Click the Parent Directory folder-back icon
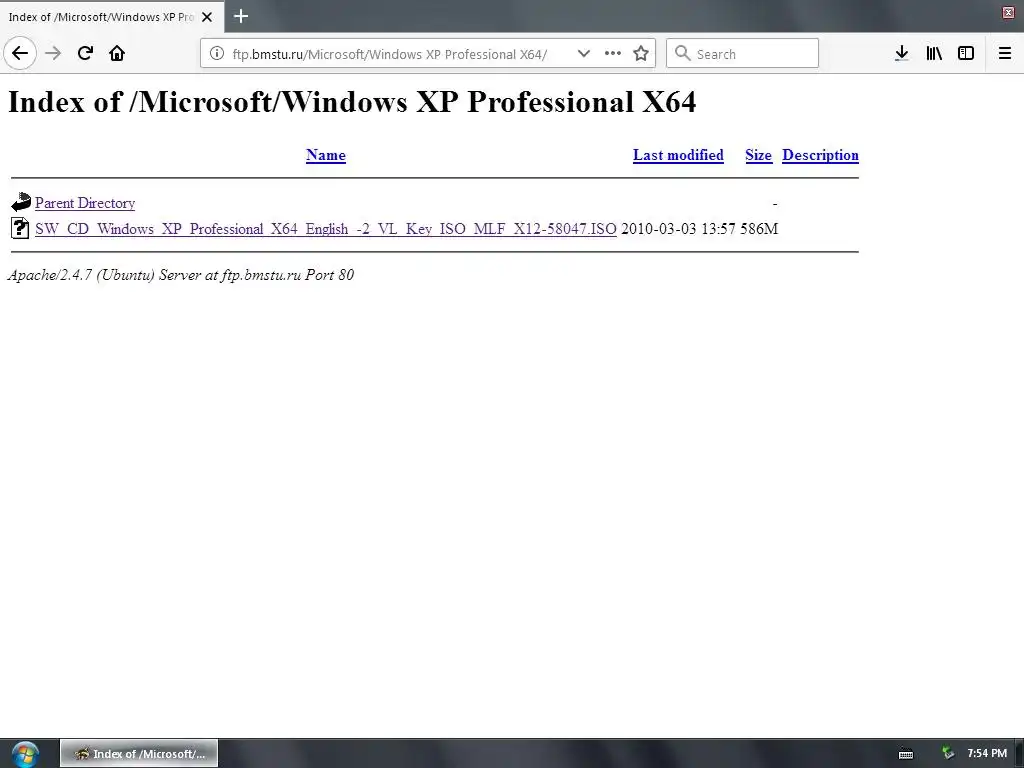 coord(21,202)
